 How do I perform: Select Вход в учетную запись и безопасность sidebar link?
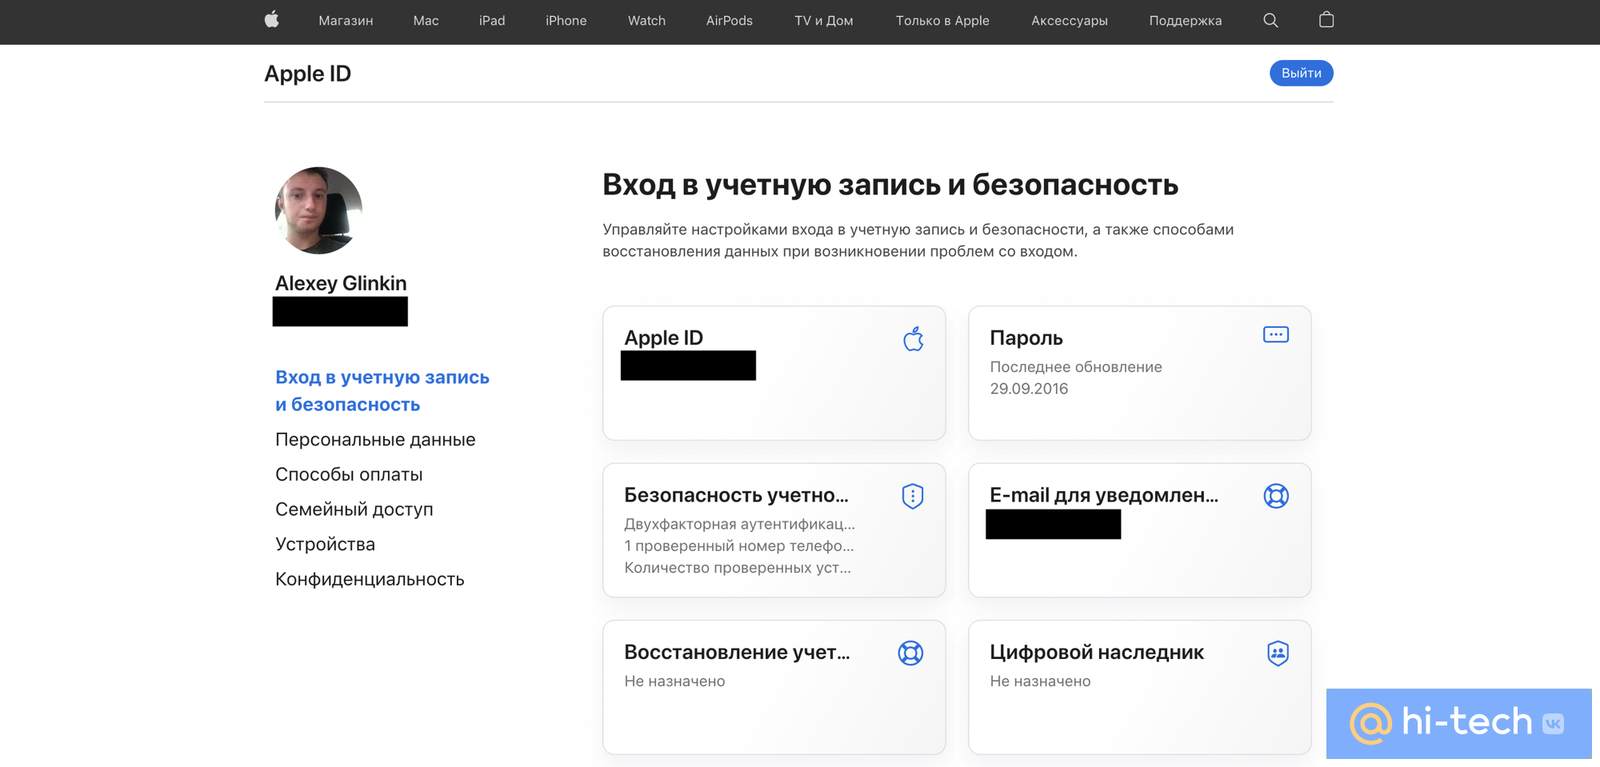tap(382, 391)
